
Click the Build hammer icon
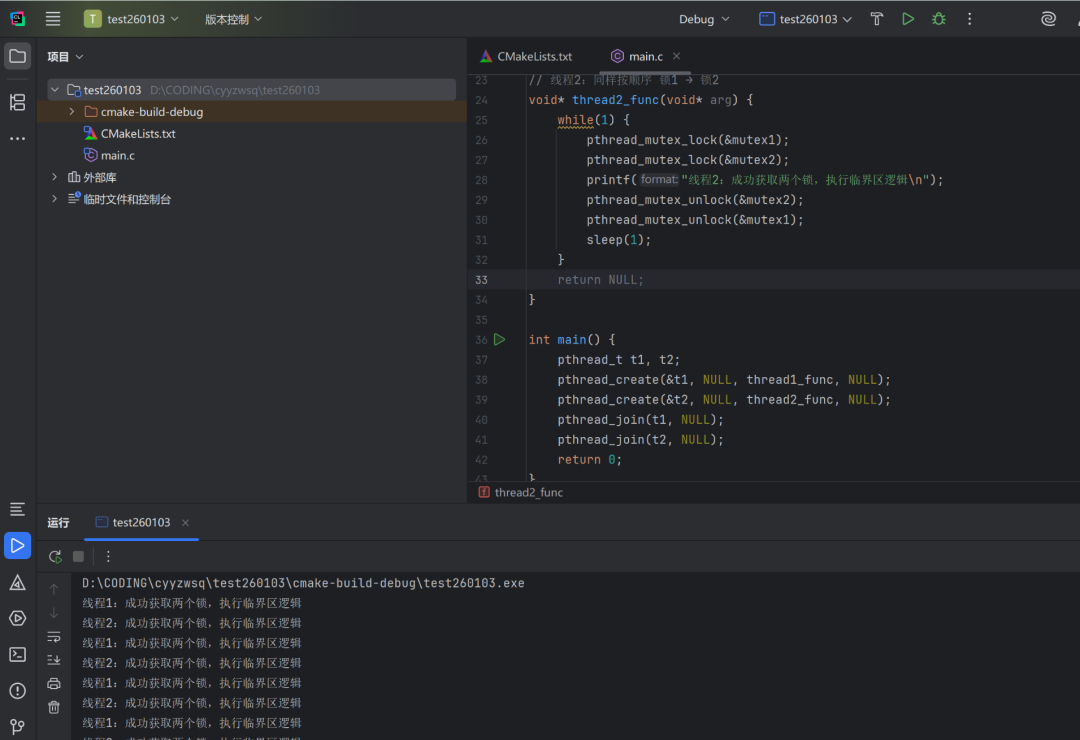click(x=877, y=19)
